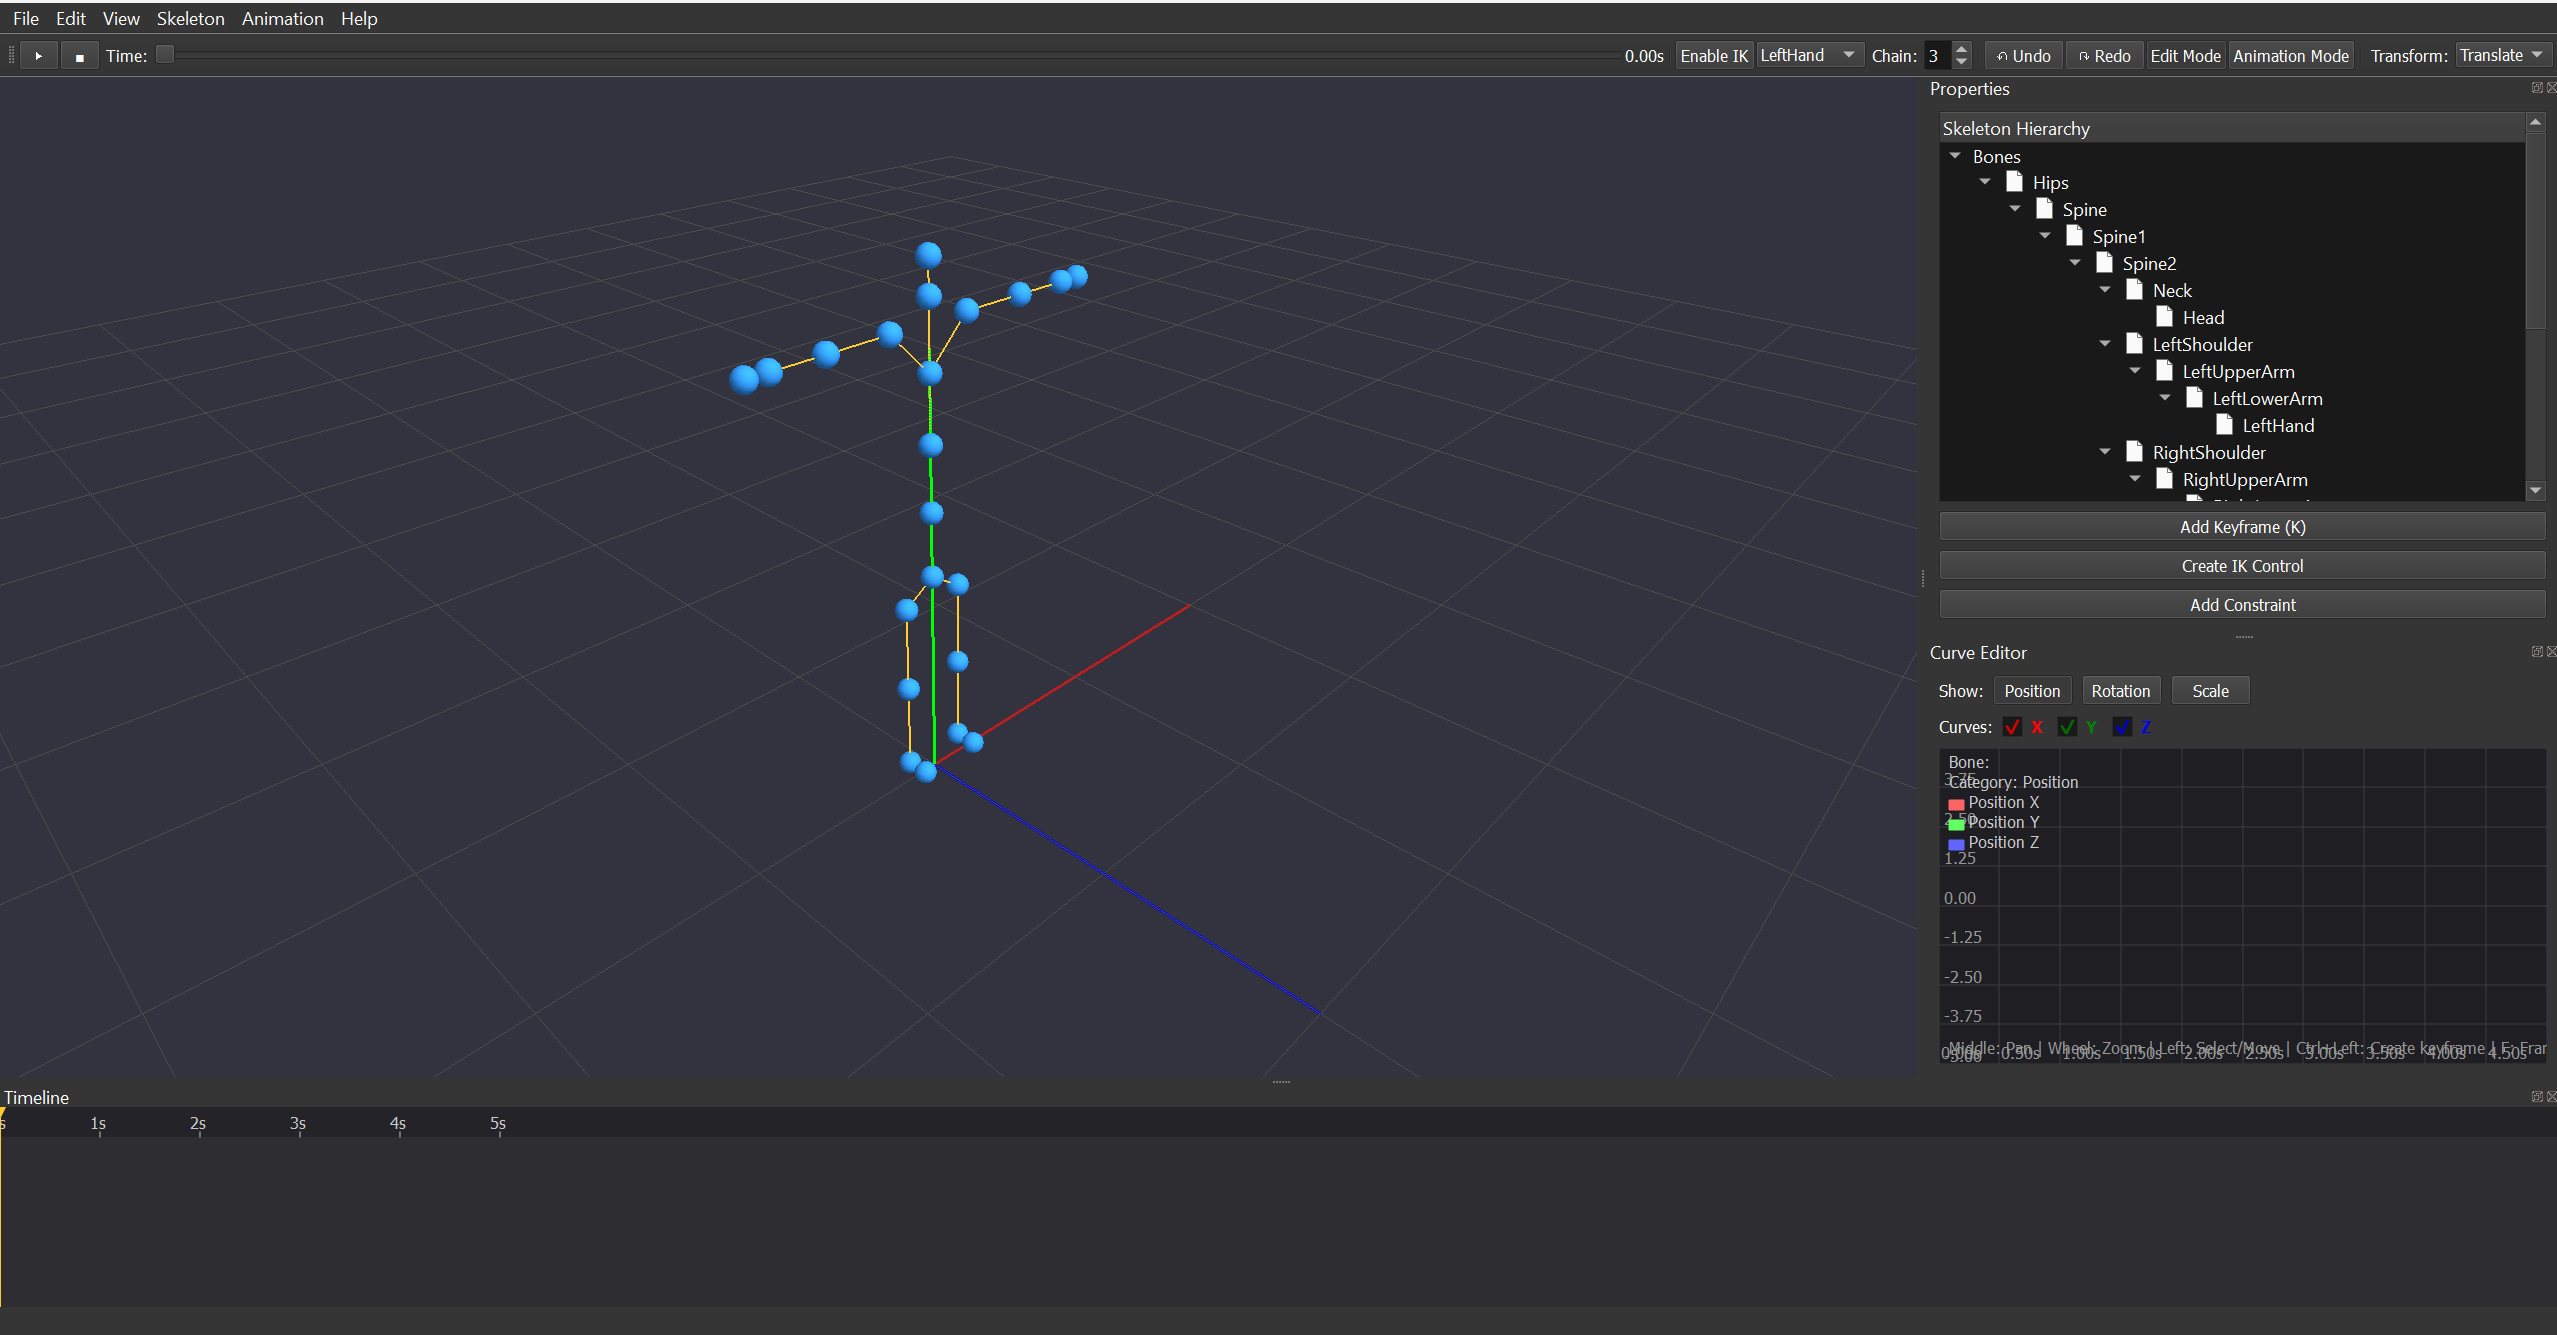
Task: Open the Skeleton menu
Action: (x=190, y=18)
